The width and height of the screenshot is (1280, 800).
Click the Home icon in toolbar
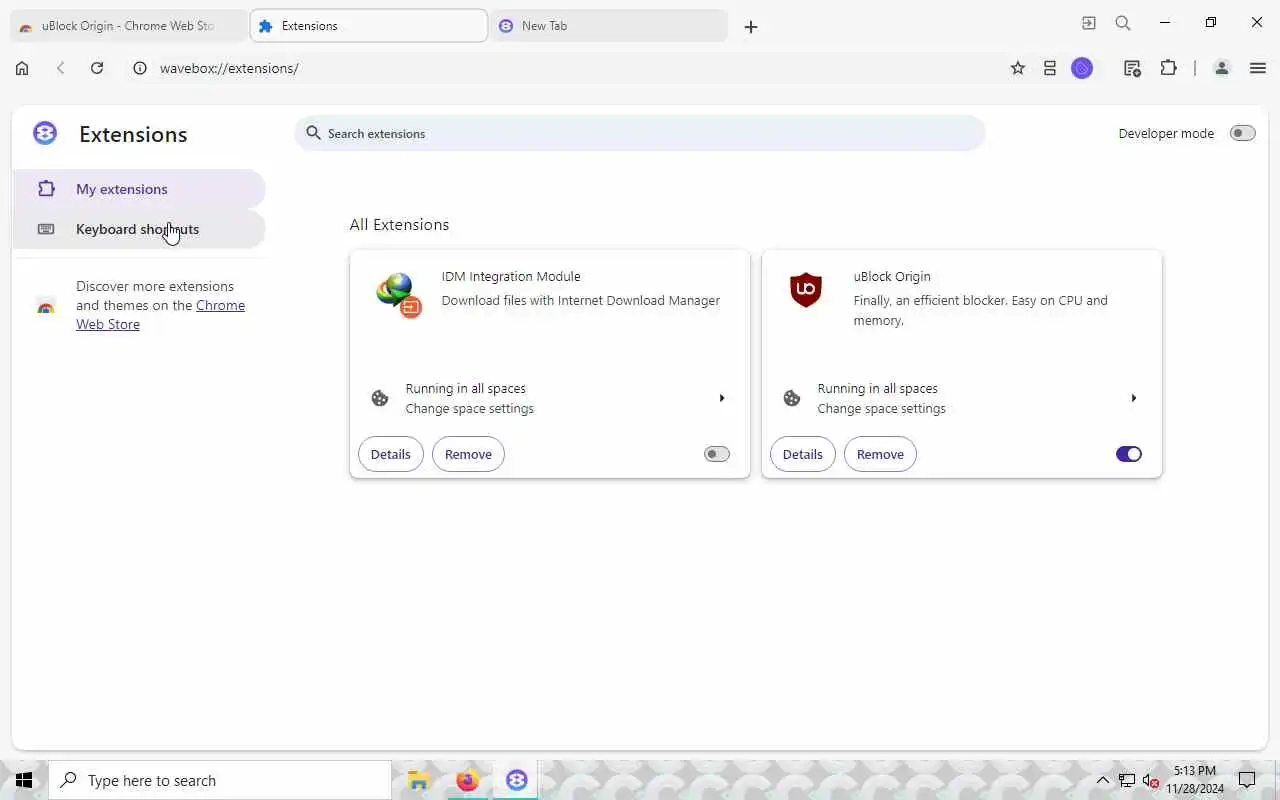tap(22, 68)
